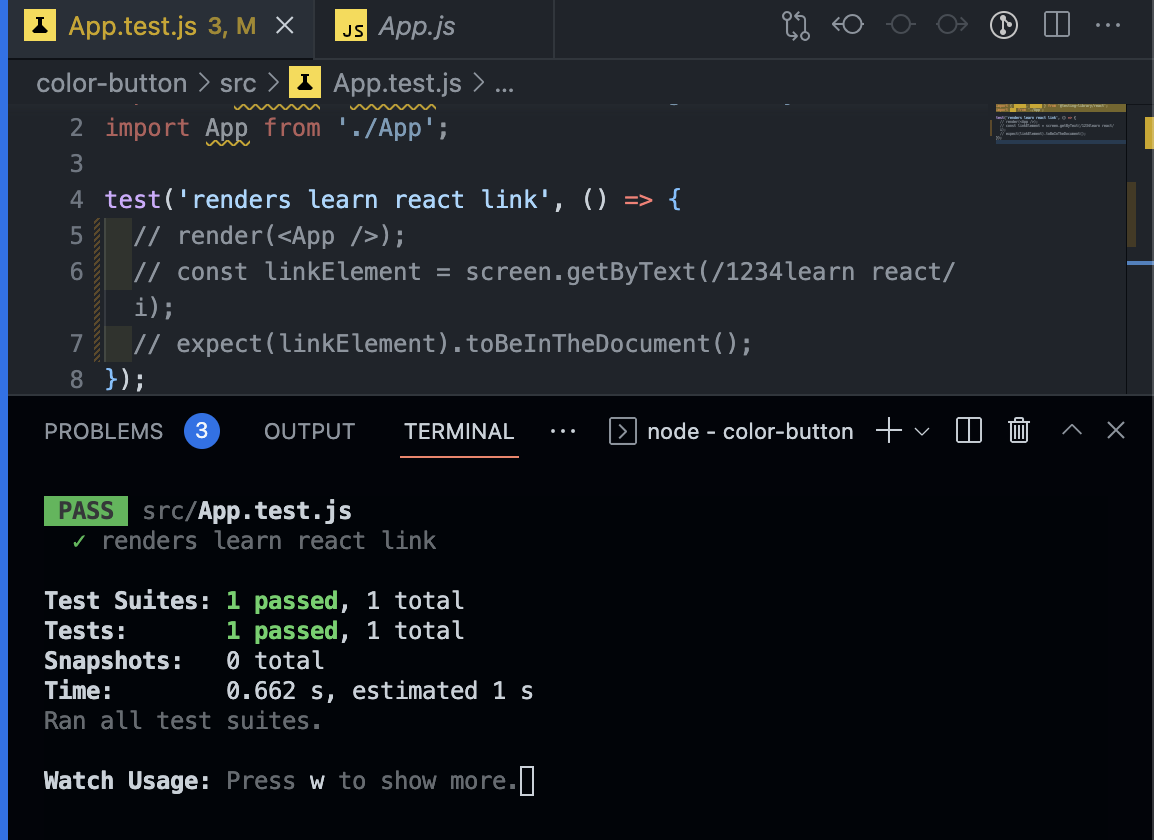The height and width of the screenshot is (840, 1154).
Task: Click the flask icon on App.test.js tab
Action: 40,26
